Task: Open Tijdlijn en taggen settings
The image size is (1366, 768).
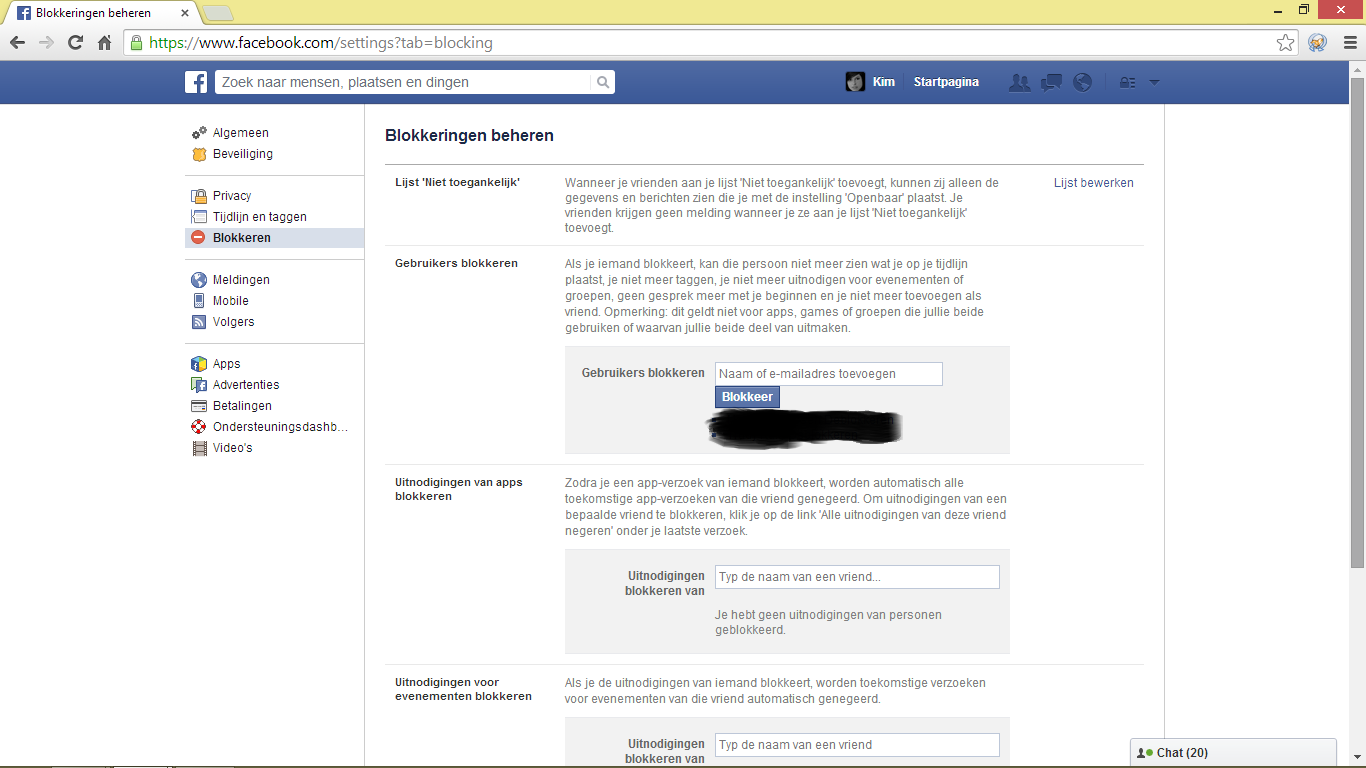Action: (259, 217)
